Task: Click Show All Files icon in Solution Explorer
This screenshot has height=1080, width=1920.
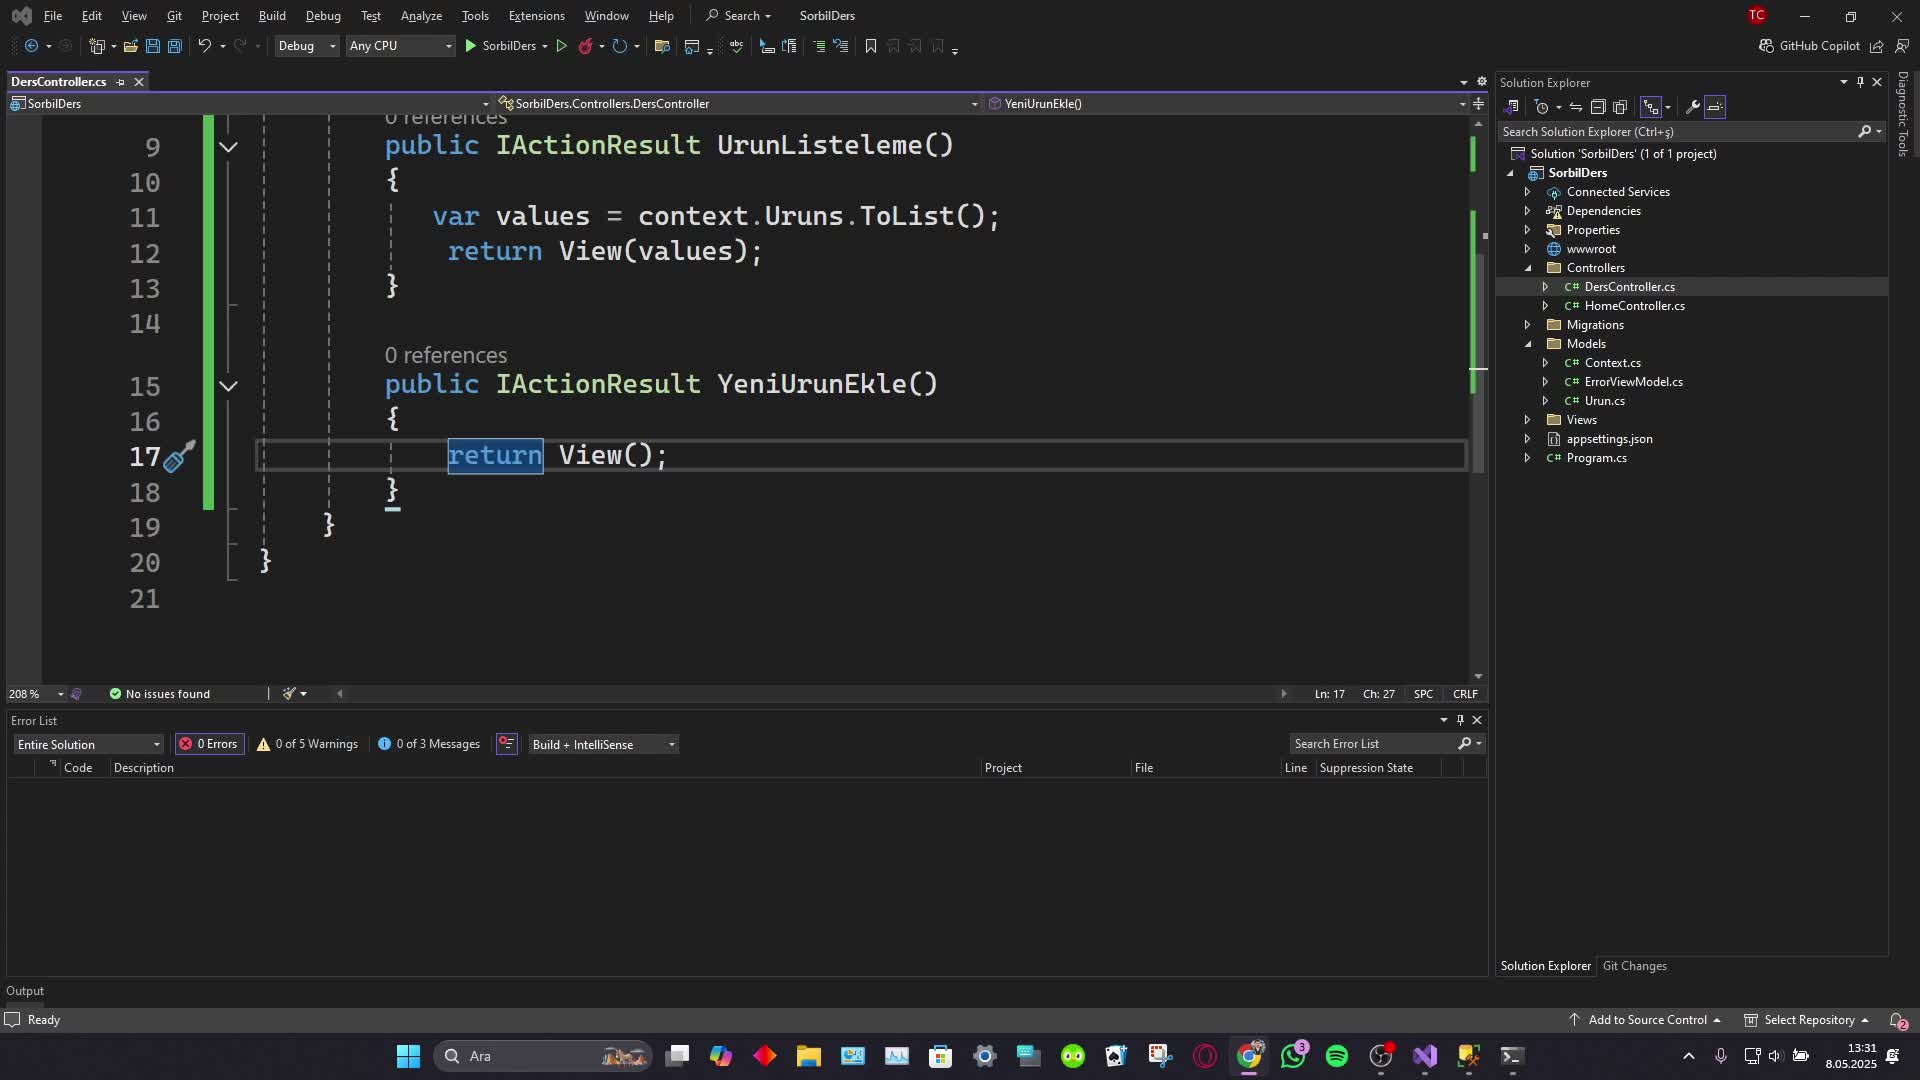Action: (x=1620, y=107)
